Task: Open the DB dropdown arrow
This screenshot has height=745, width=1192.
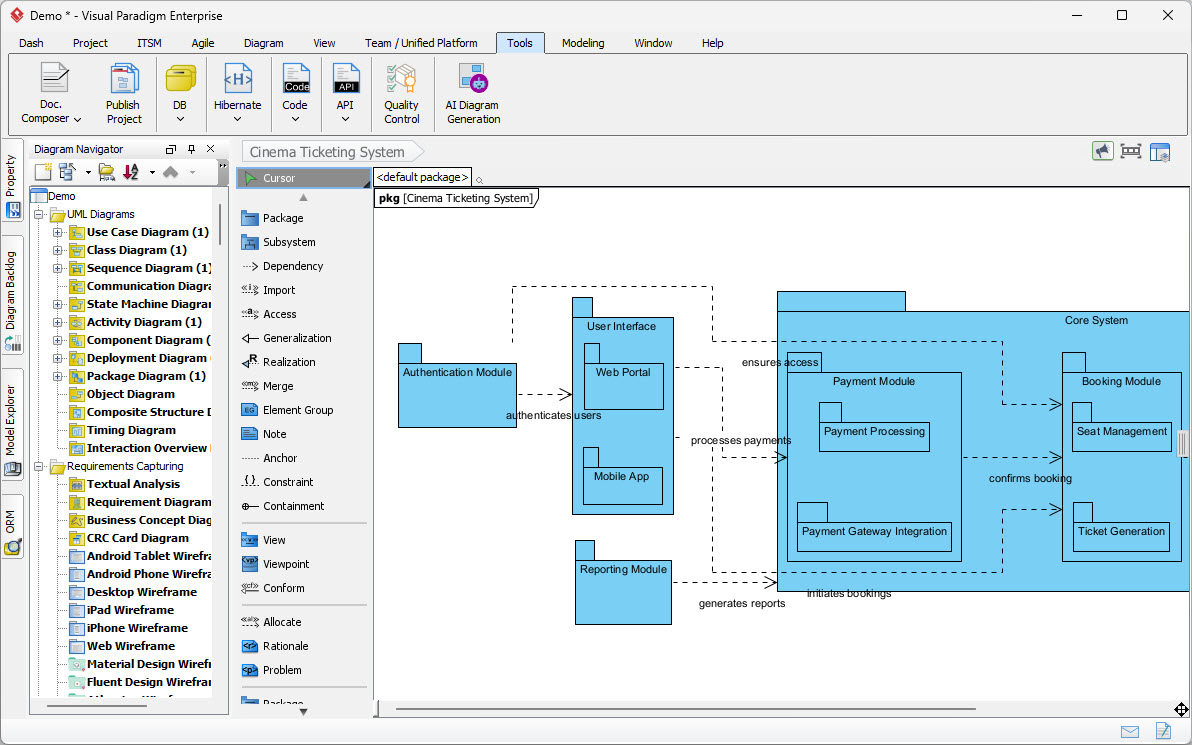Action: pos(180,119)
